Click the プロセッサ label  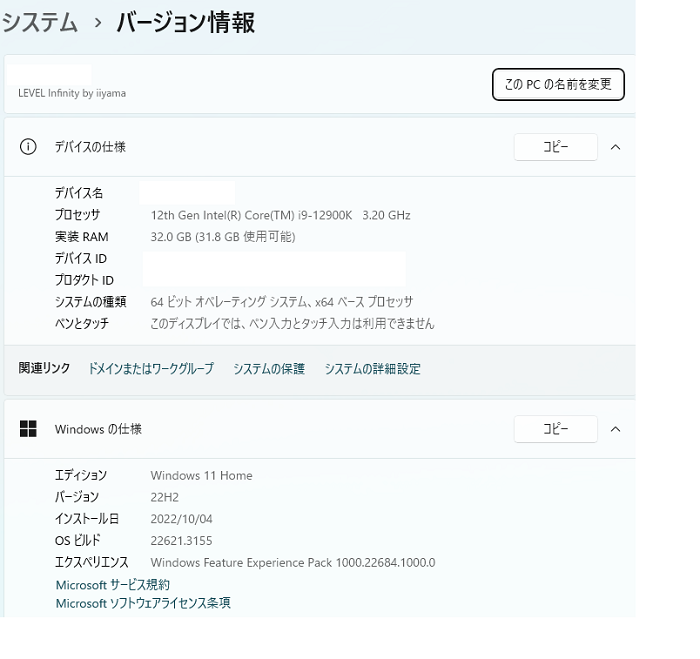pos(77,215)
